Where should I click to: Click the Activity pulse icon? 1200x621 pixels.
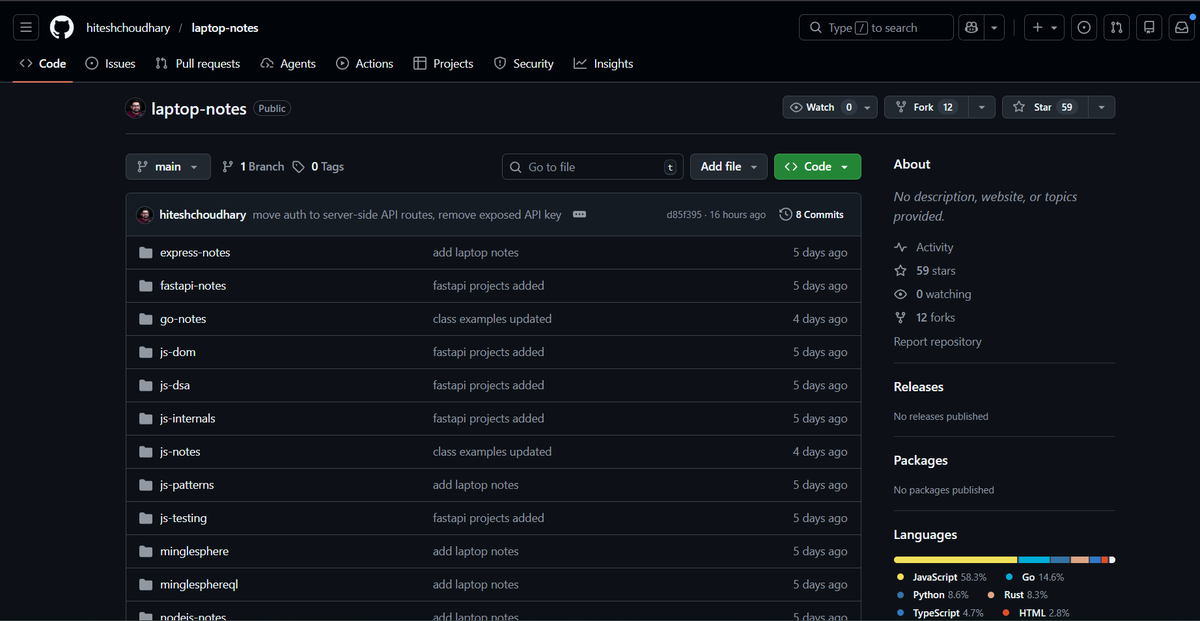pyautogui.click(x=901, y=247)
